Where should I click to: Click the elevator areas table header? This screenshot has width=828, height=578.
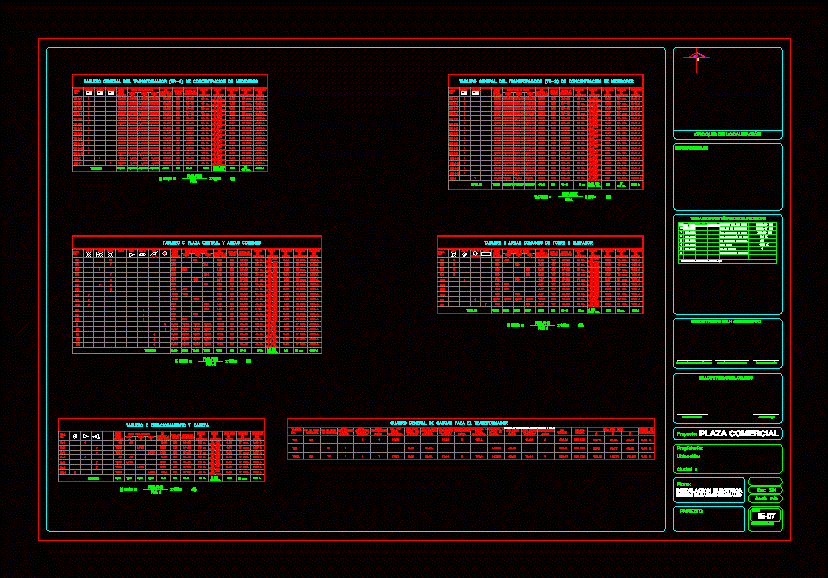(x=539, y=242)
